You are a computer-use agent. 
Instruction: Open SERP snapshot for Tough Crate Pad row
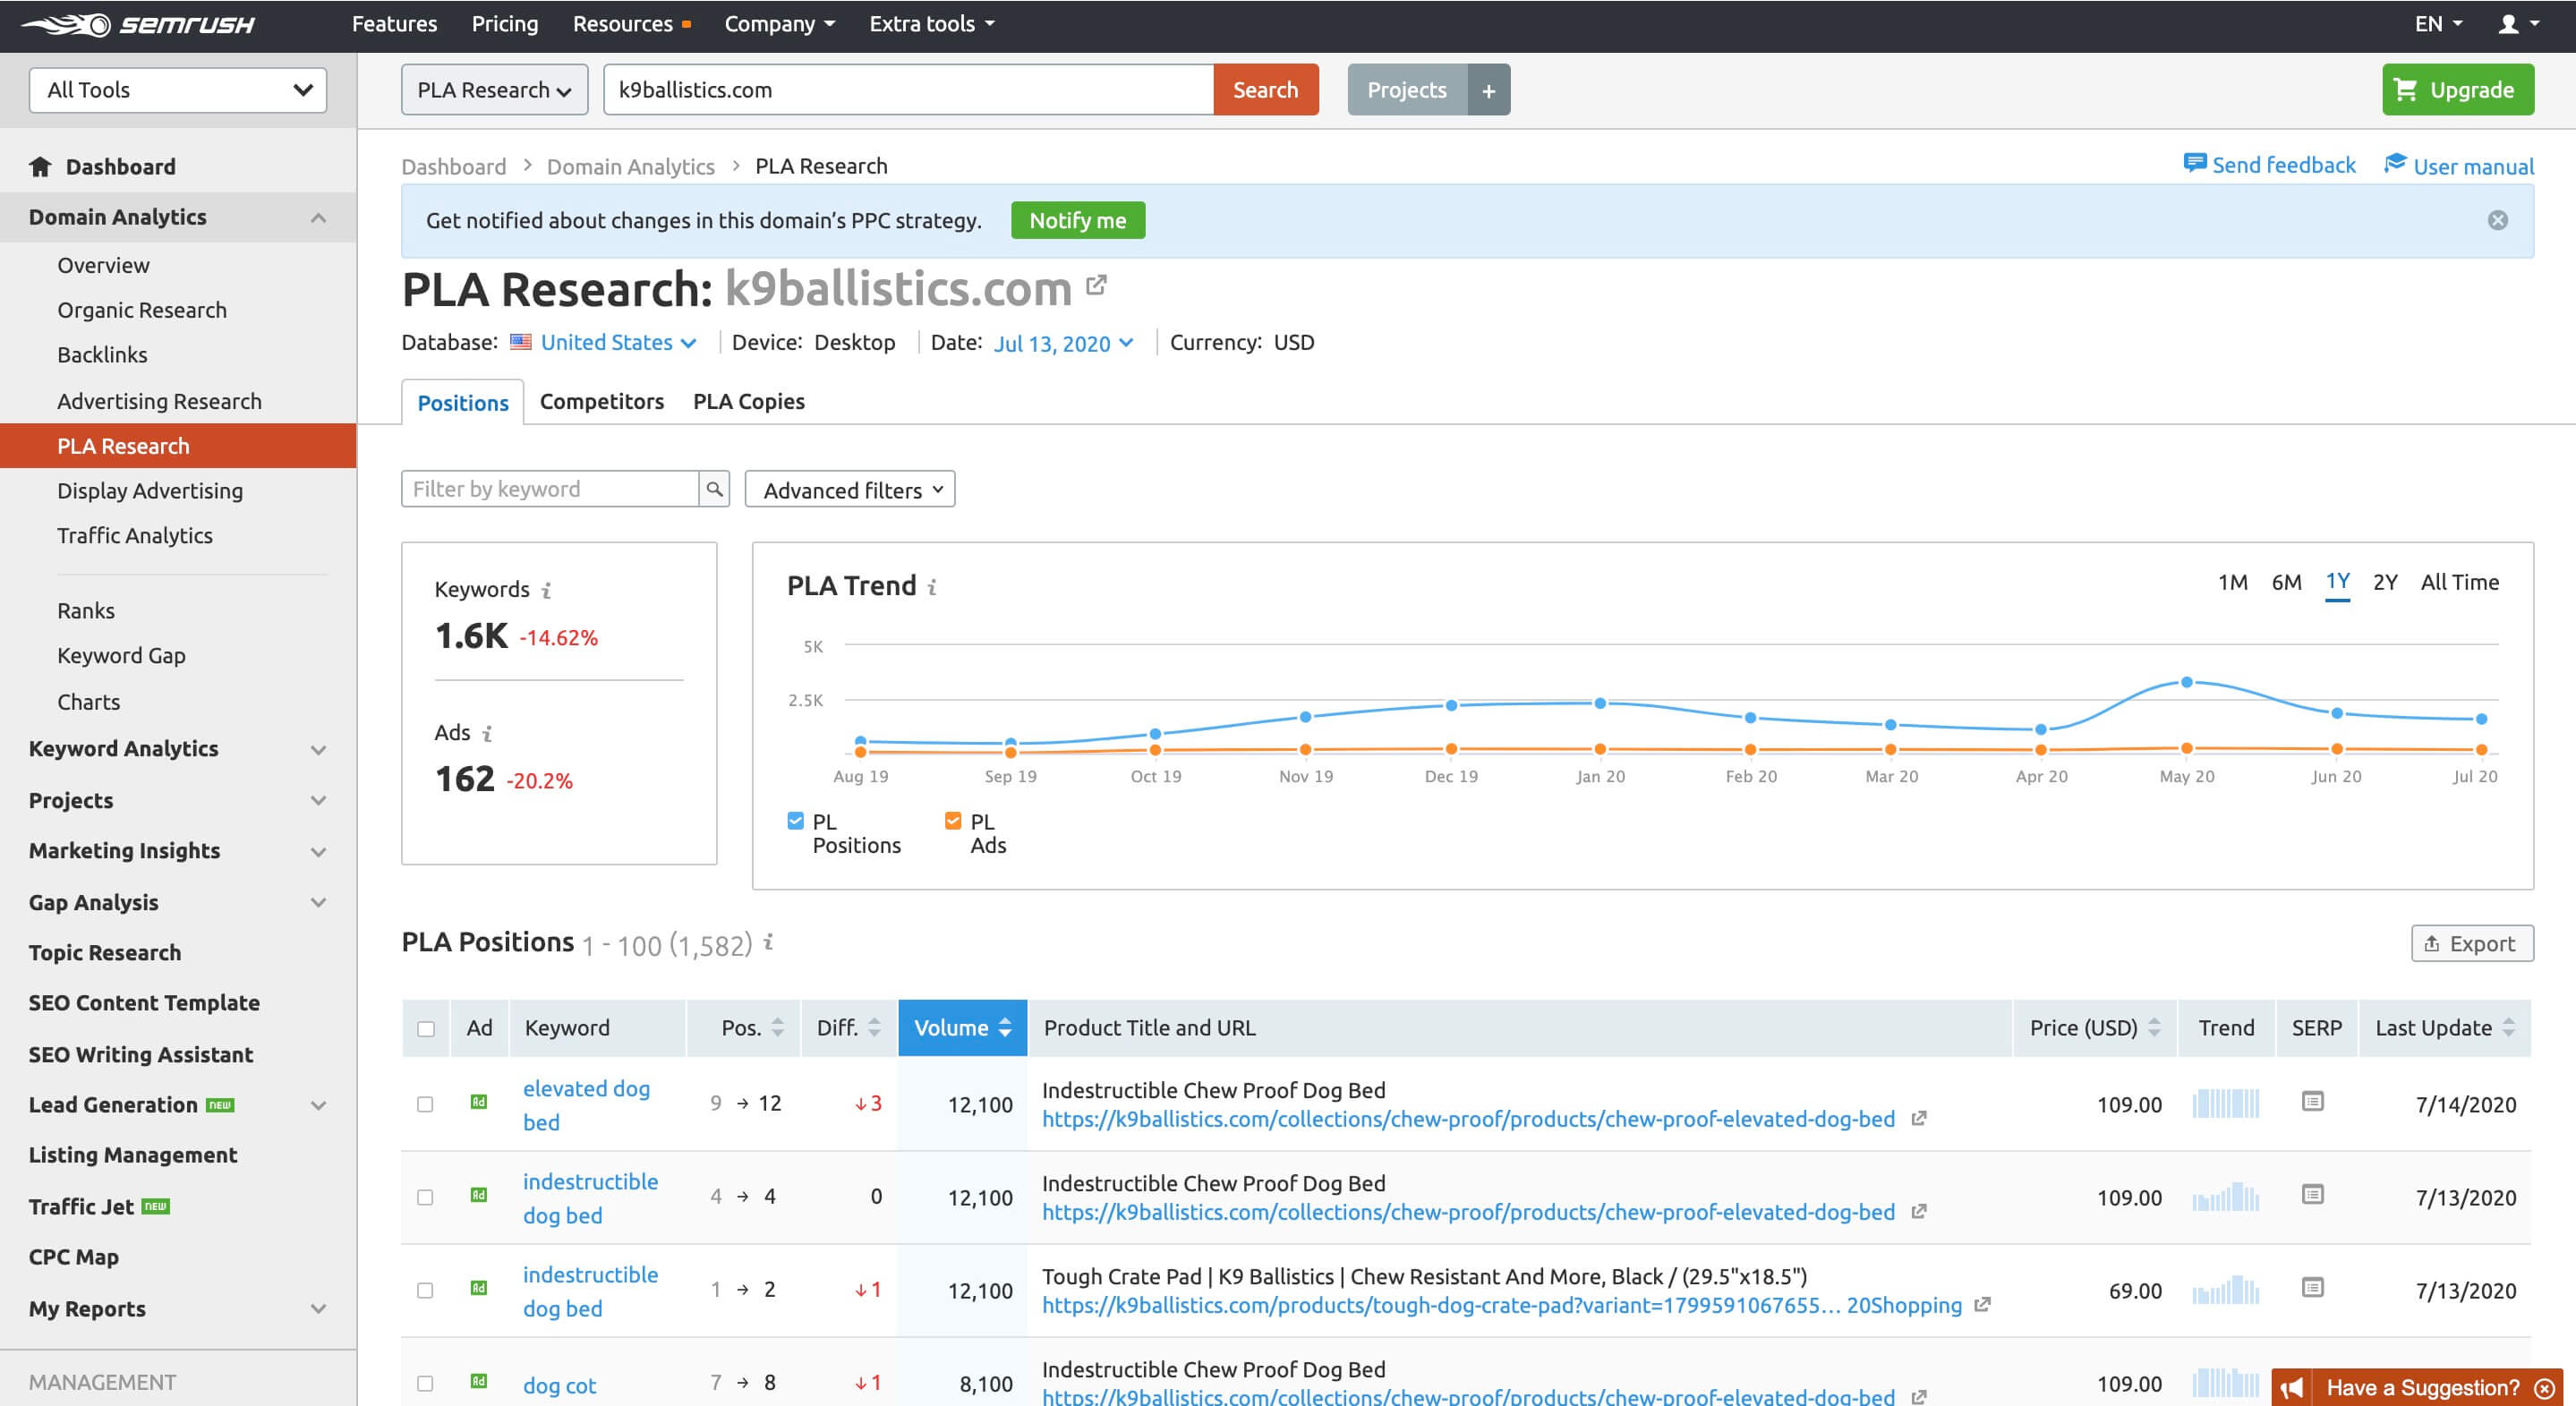click(2312, 1287)
